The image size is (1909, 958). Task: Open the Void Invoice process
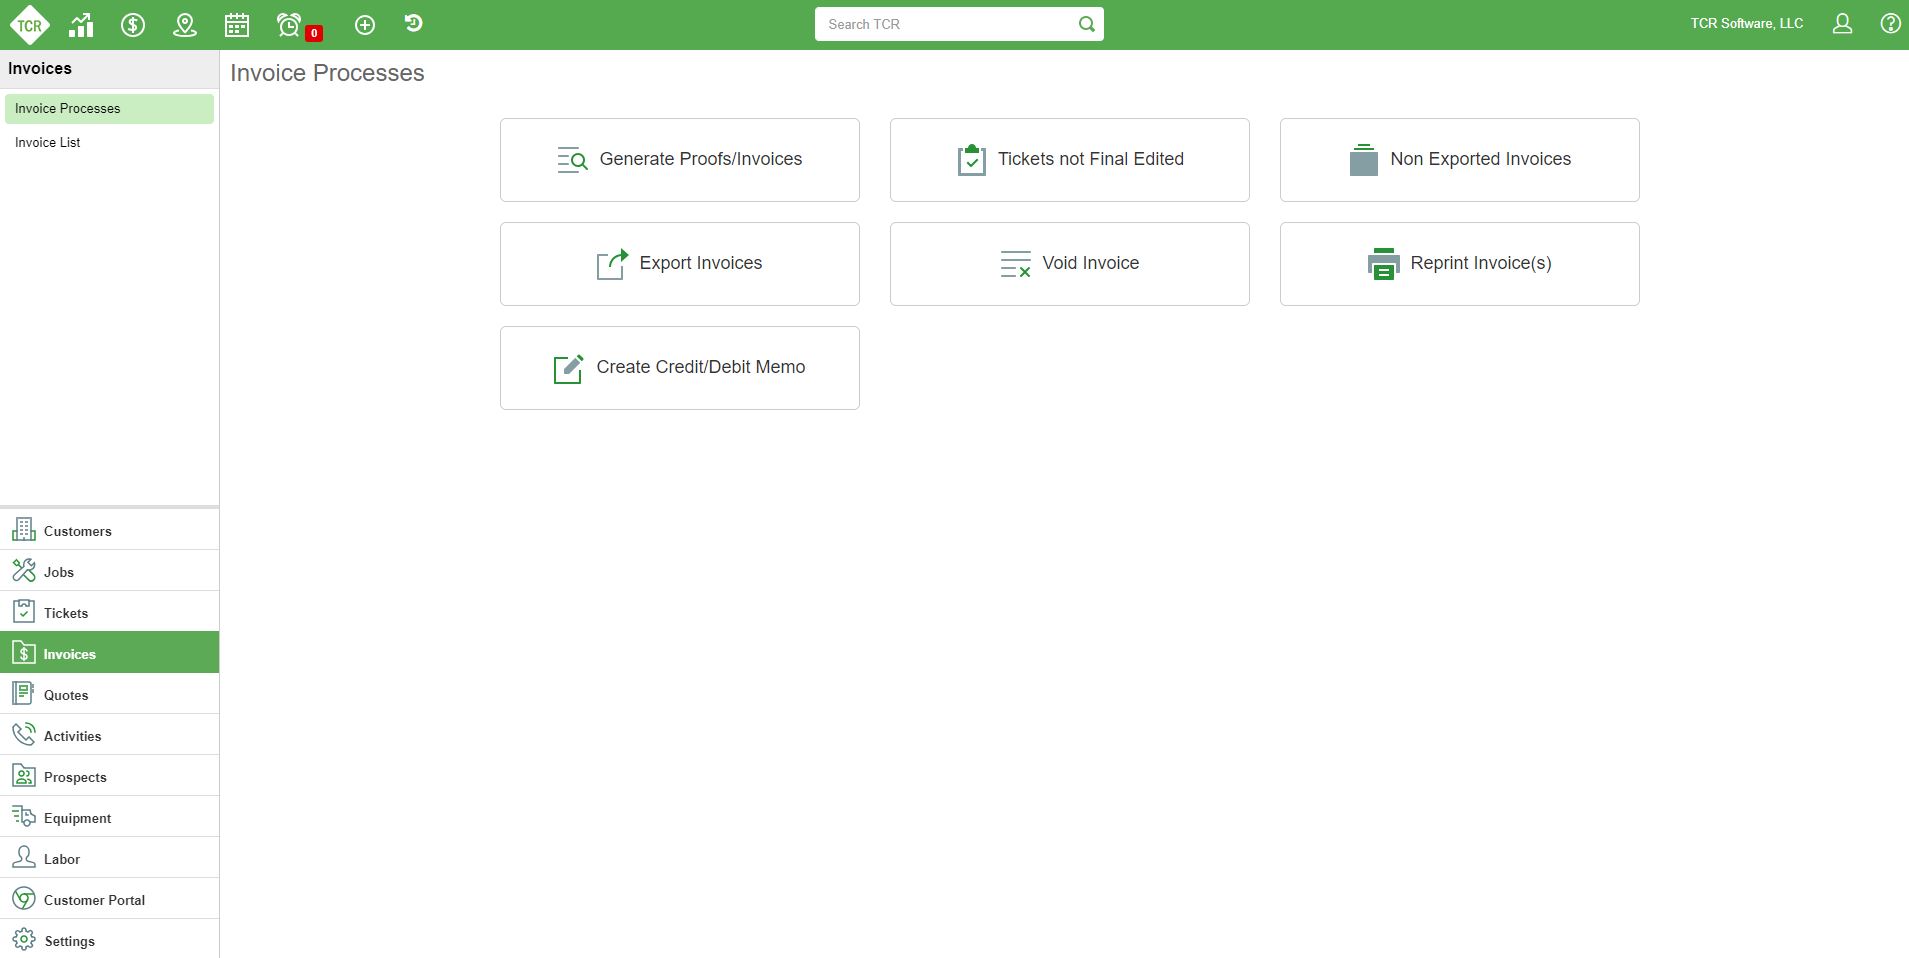(1069, 264)
